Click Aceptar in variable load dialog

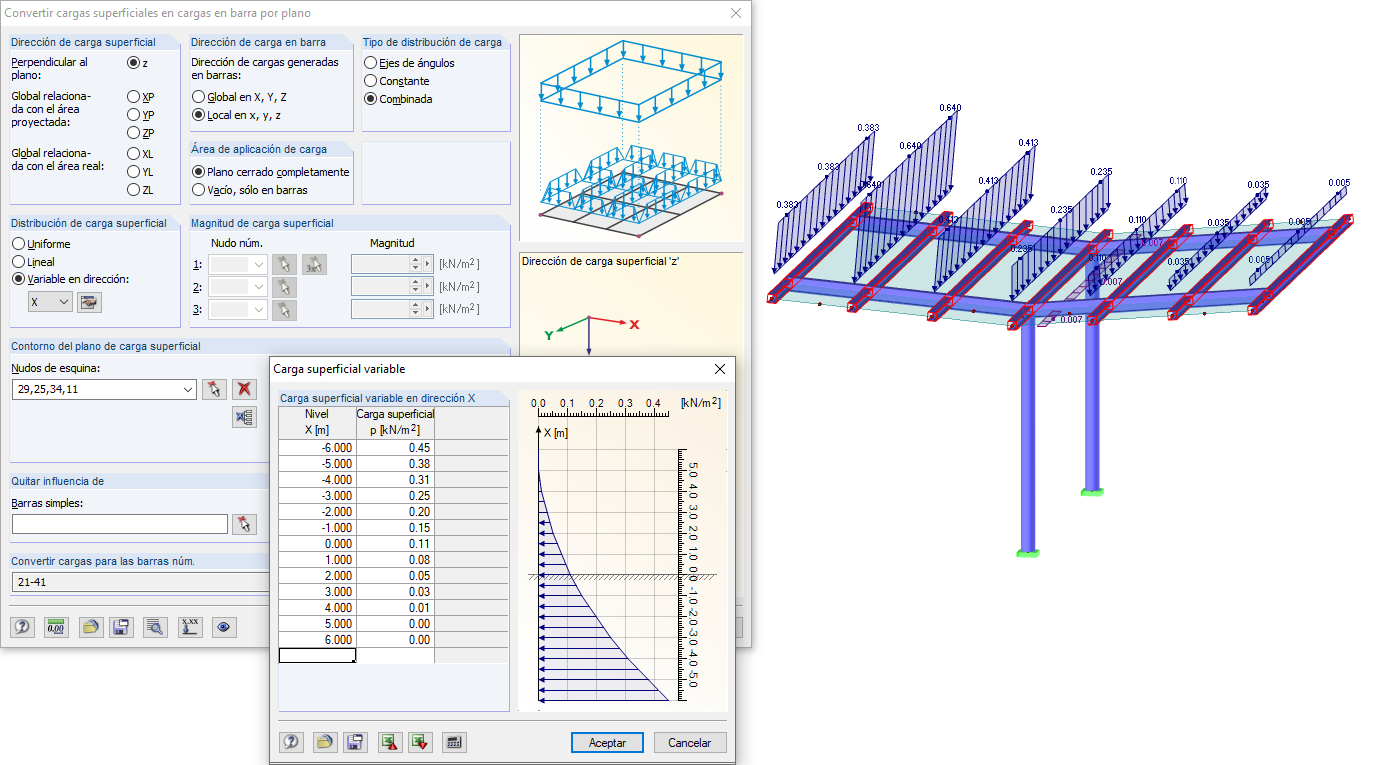607,743
